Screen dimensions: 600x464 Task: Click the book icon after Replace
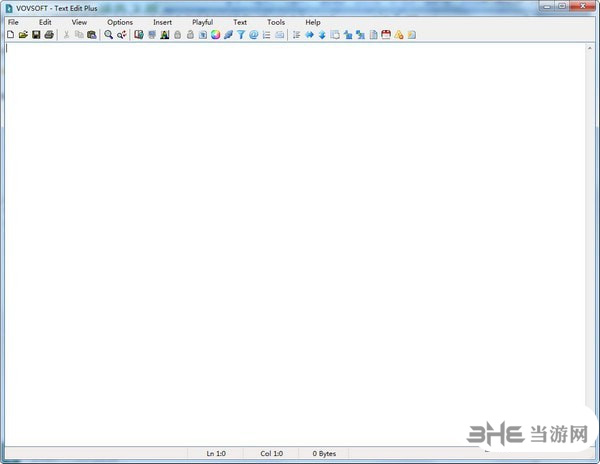[139, 35]
